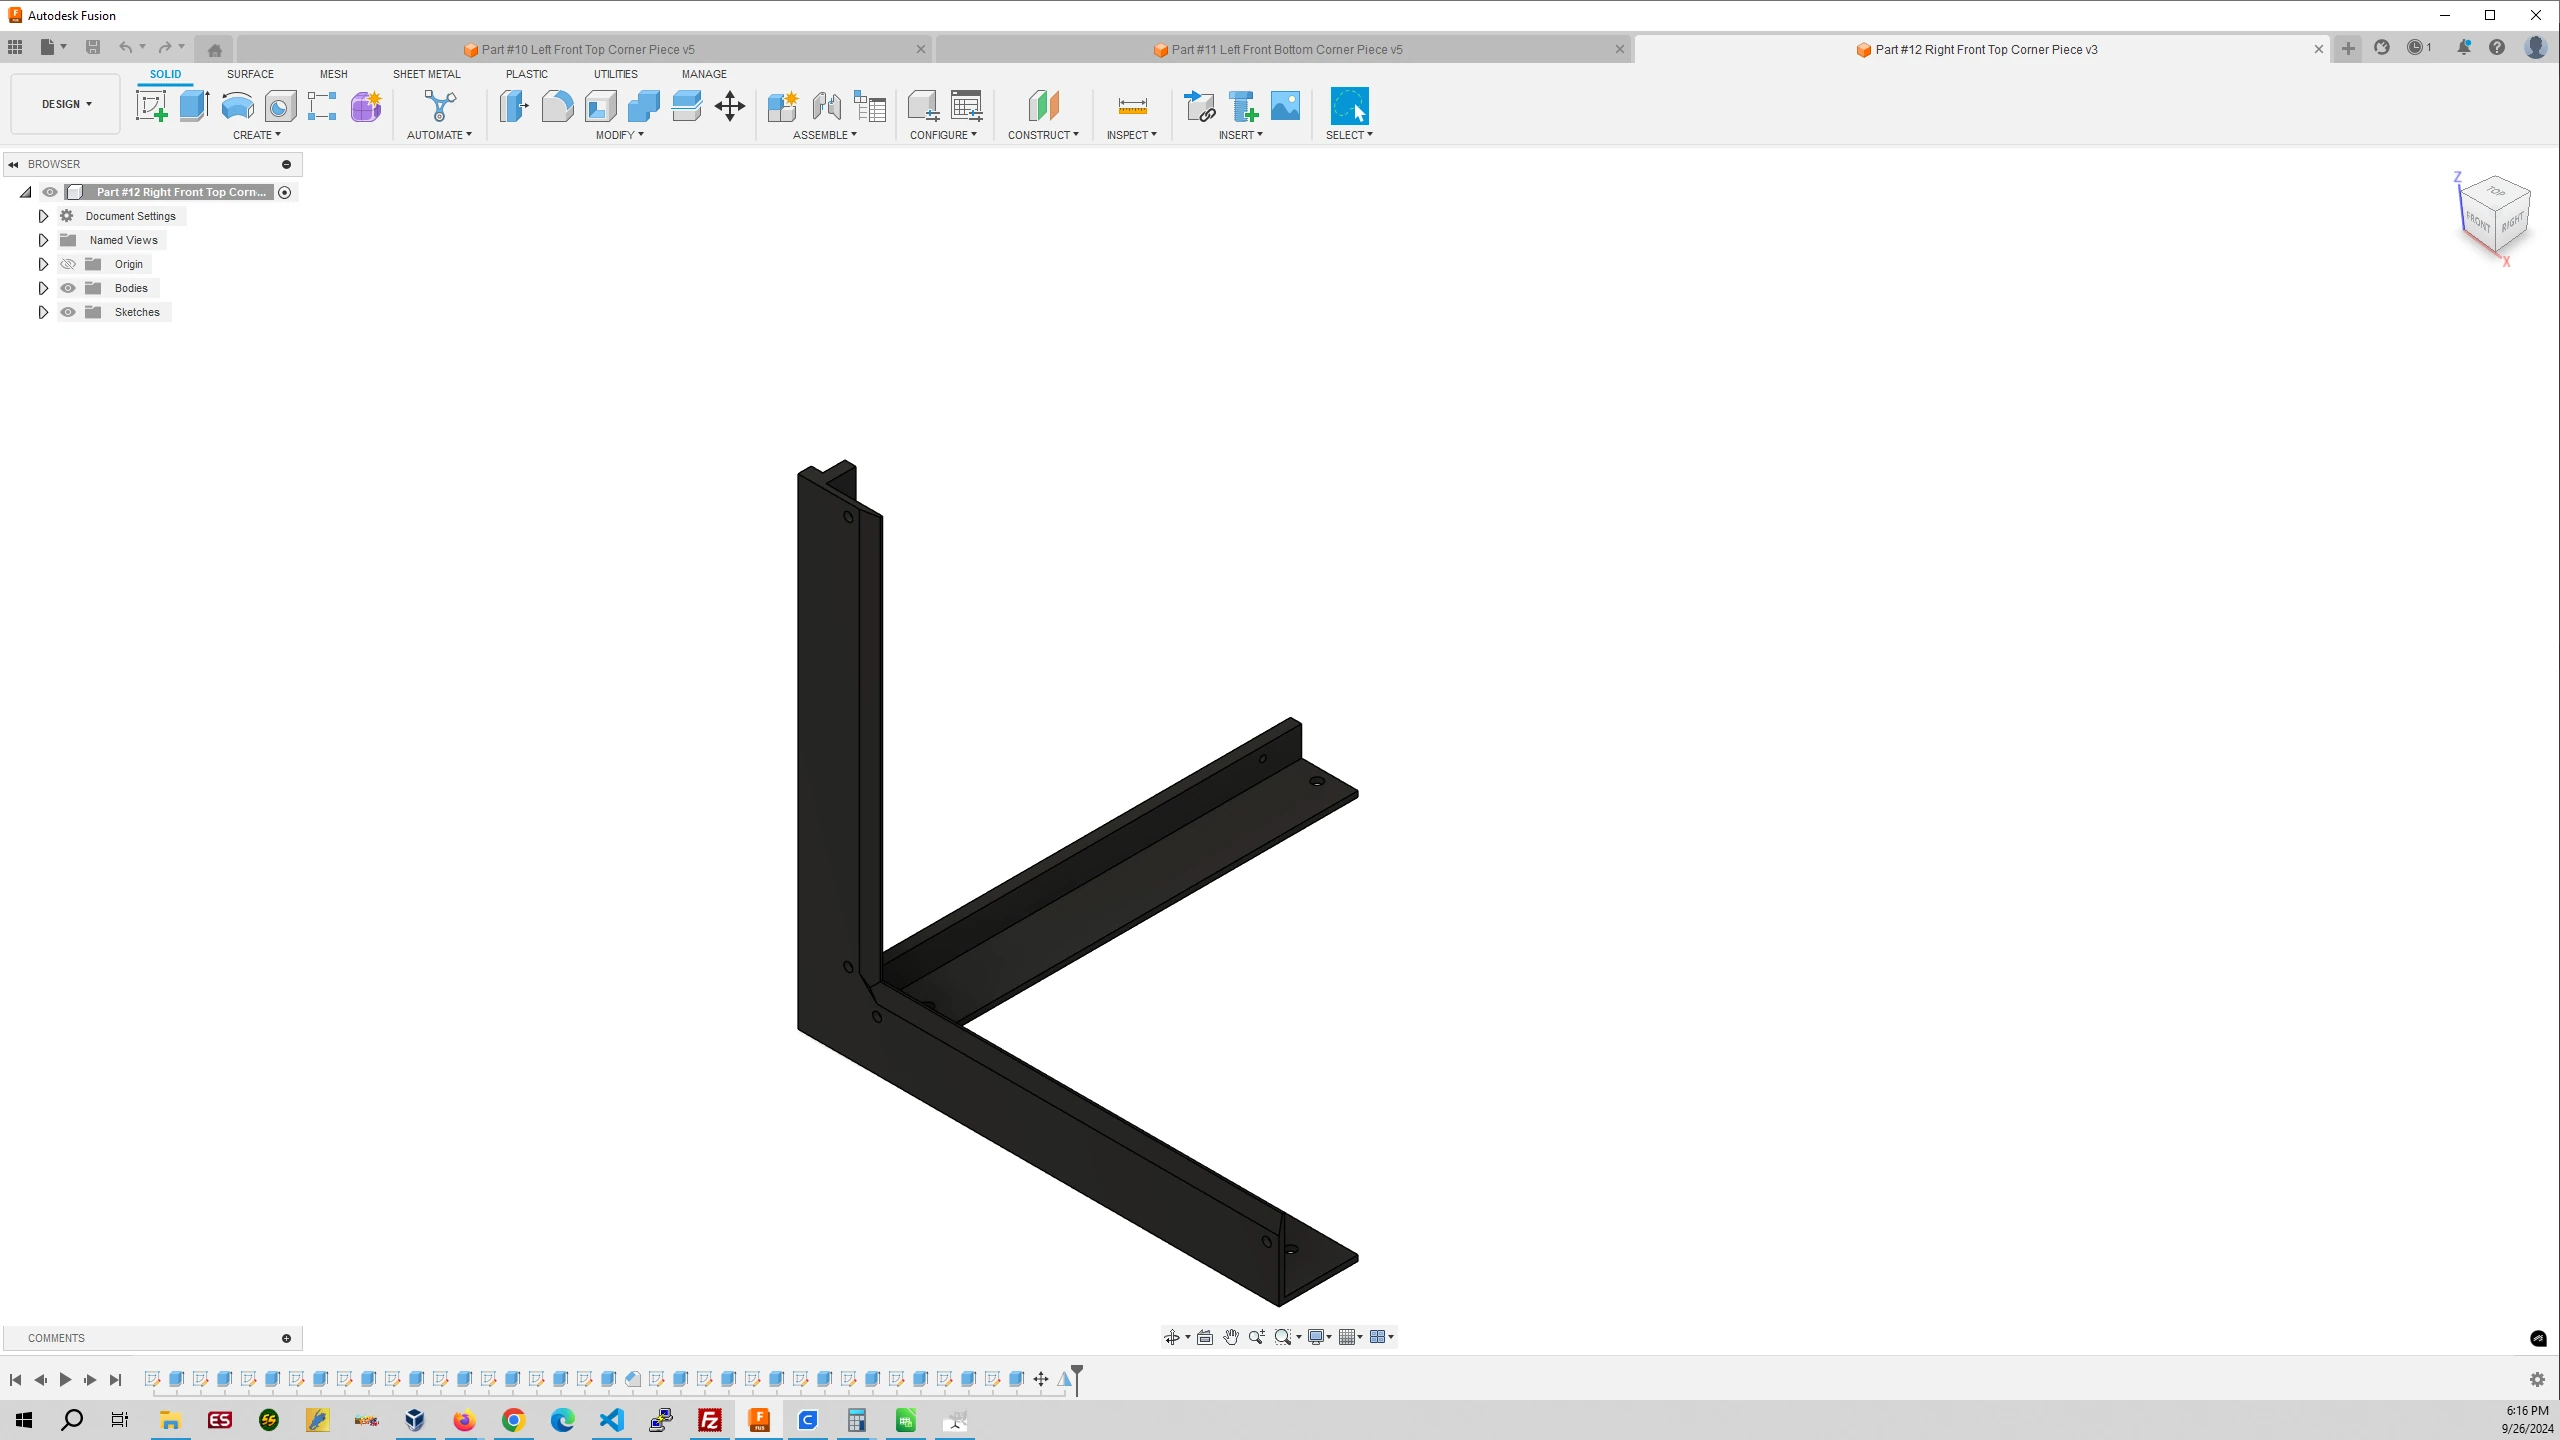The height and width of the screenshot is (1440, 2560).
Task: Open the CREATE dropdown menu
Action: 257,135
